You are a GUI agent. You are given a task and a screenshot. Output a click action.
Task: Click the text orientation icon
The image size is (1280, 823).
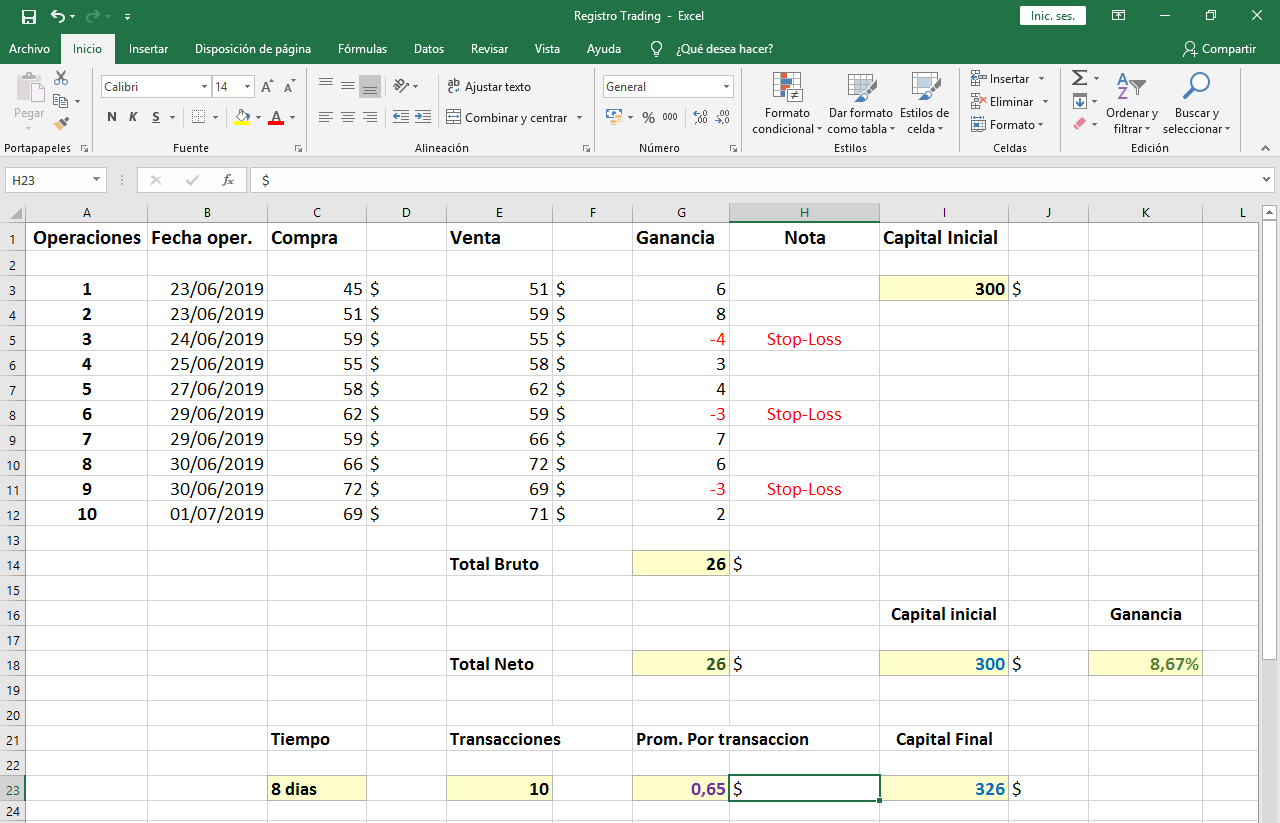pyautogui.click(x=401, y=86)
